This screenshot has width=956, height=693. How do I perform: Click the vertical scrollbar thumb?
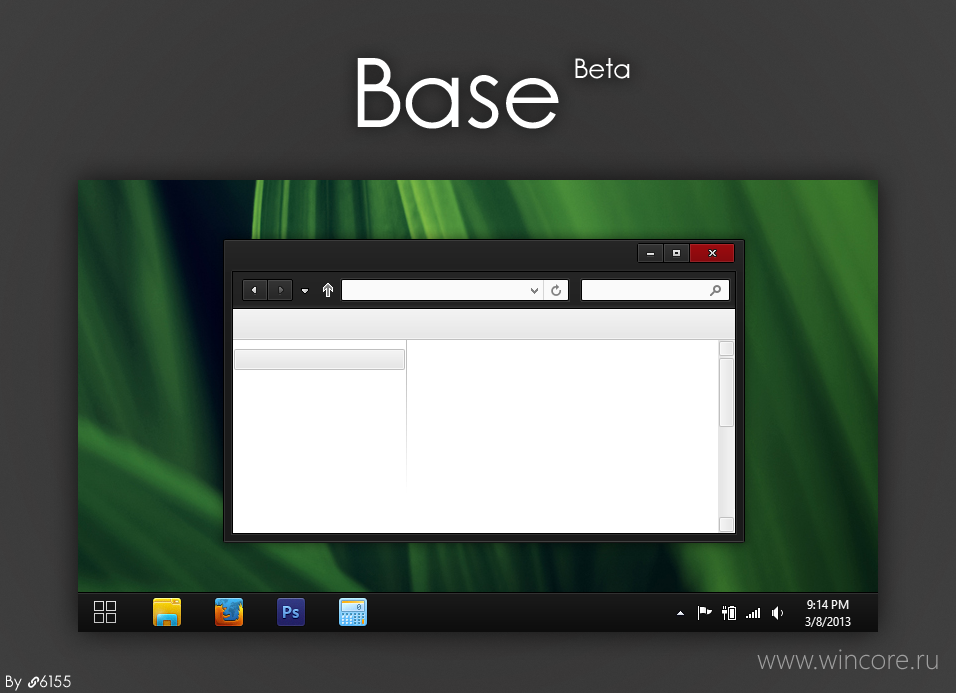click(x=726, y=393)
